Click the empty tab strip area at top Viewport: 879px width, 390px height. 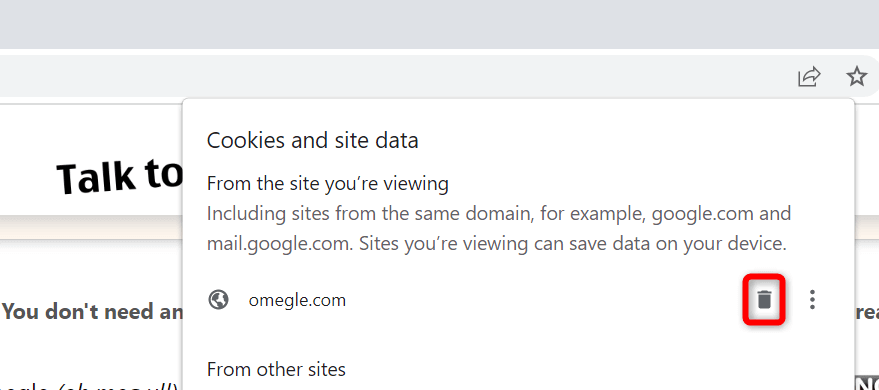tap(440, 24)
